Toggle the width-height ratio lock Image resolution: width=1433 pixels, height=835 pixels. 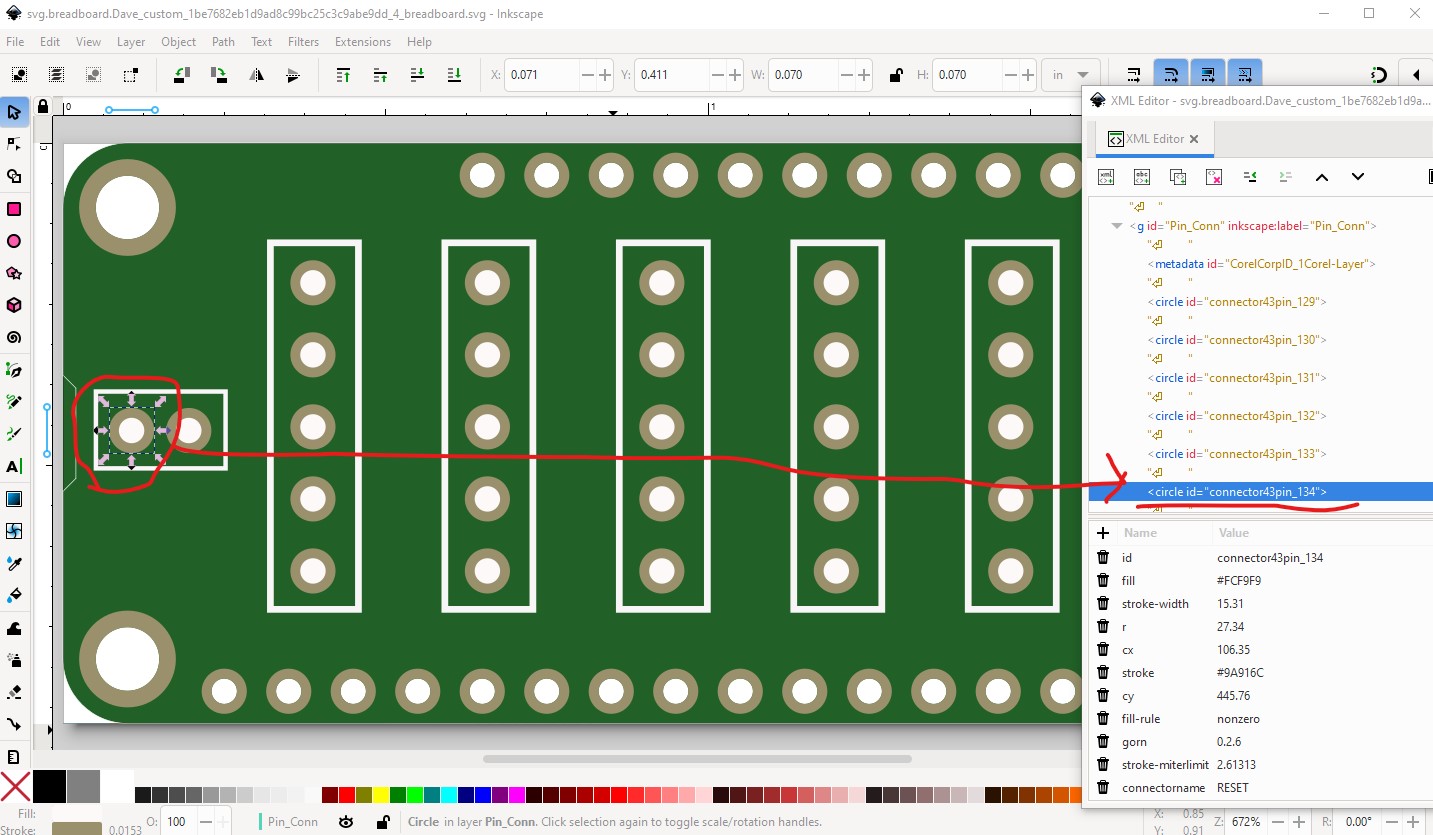(x=896, y=75)
